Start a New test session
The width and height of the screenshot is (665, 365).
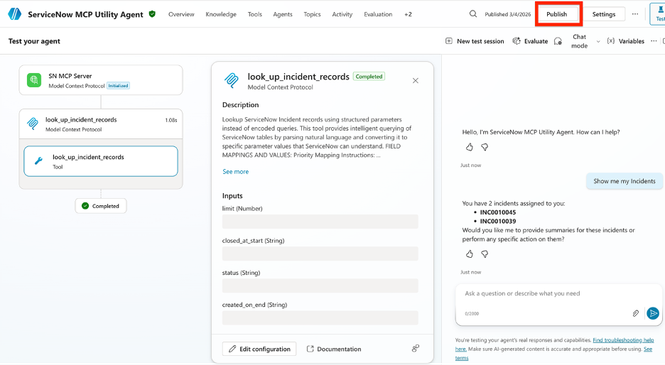point(475,41)
